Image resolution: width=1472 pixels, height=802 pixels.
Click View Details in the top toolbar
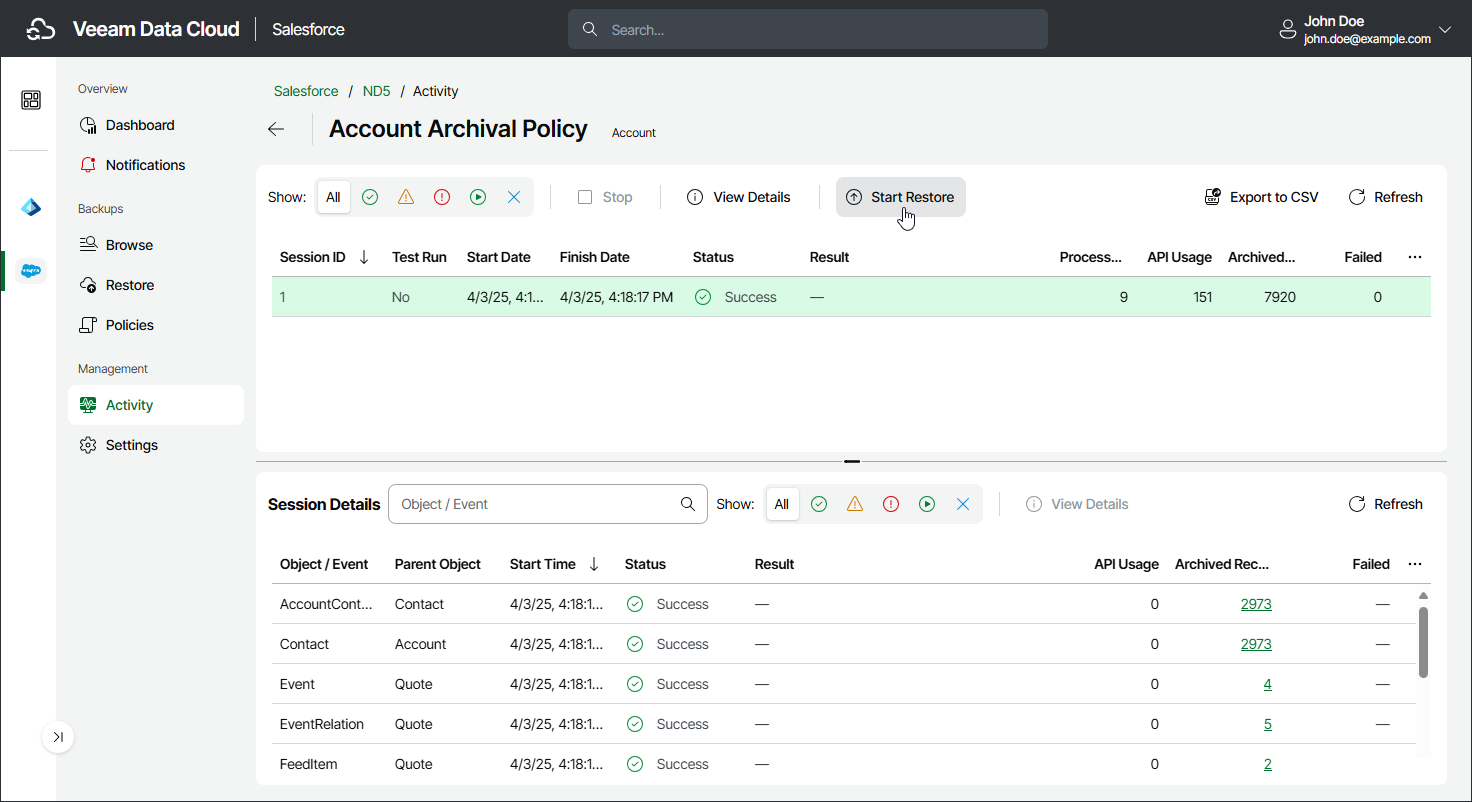739,197
